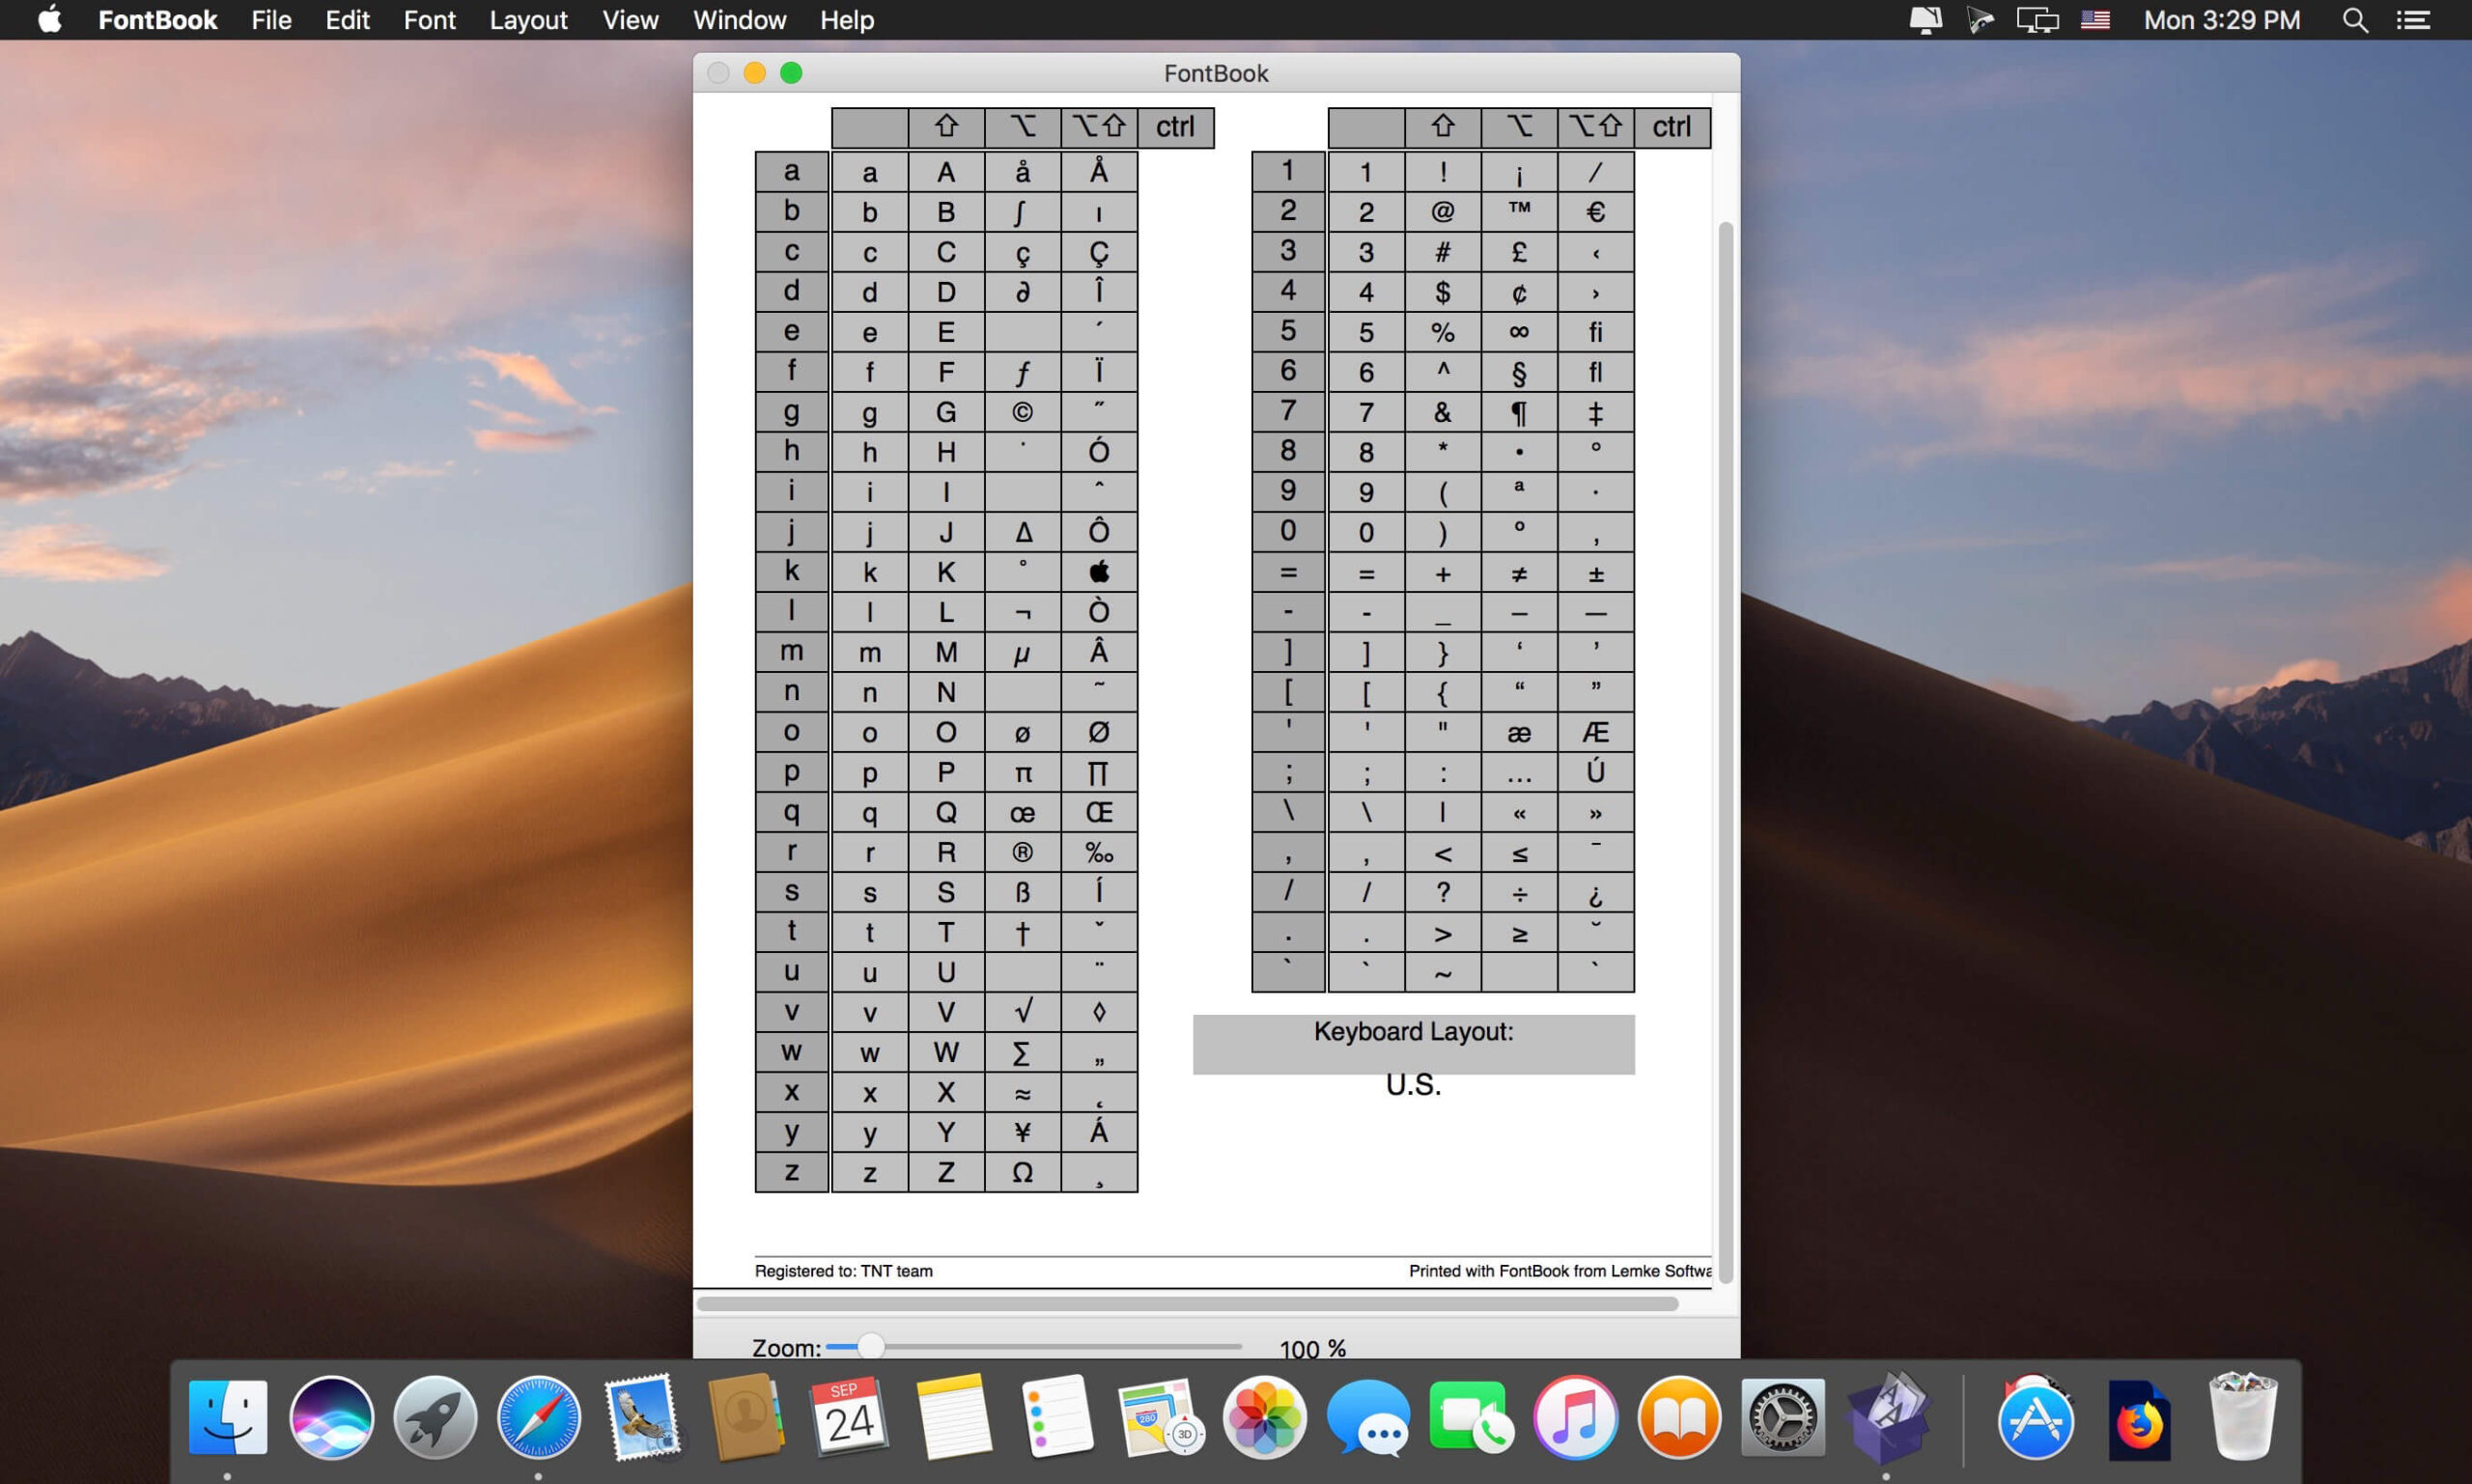Adjust the Zoom slider at the bottom
The height and width of the screenshot is (1484, 2472).
point(870,1347)
